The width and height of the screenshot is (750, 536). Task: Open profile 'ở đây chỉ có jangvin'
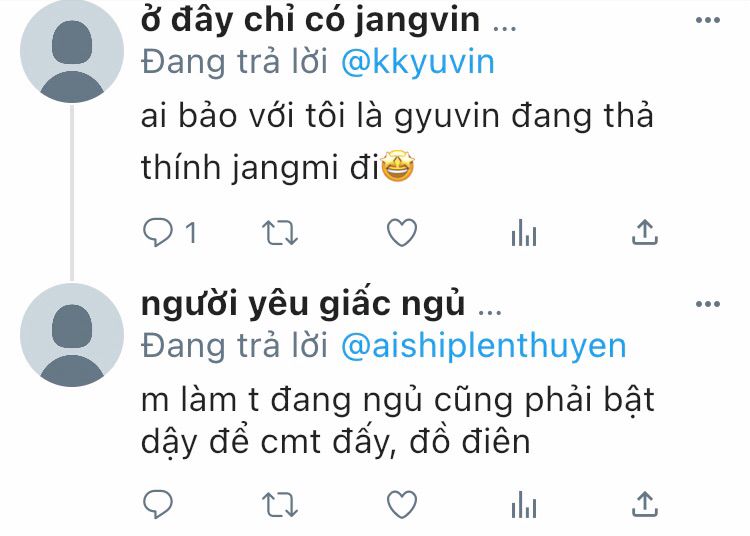(310, 20)
